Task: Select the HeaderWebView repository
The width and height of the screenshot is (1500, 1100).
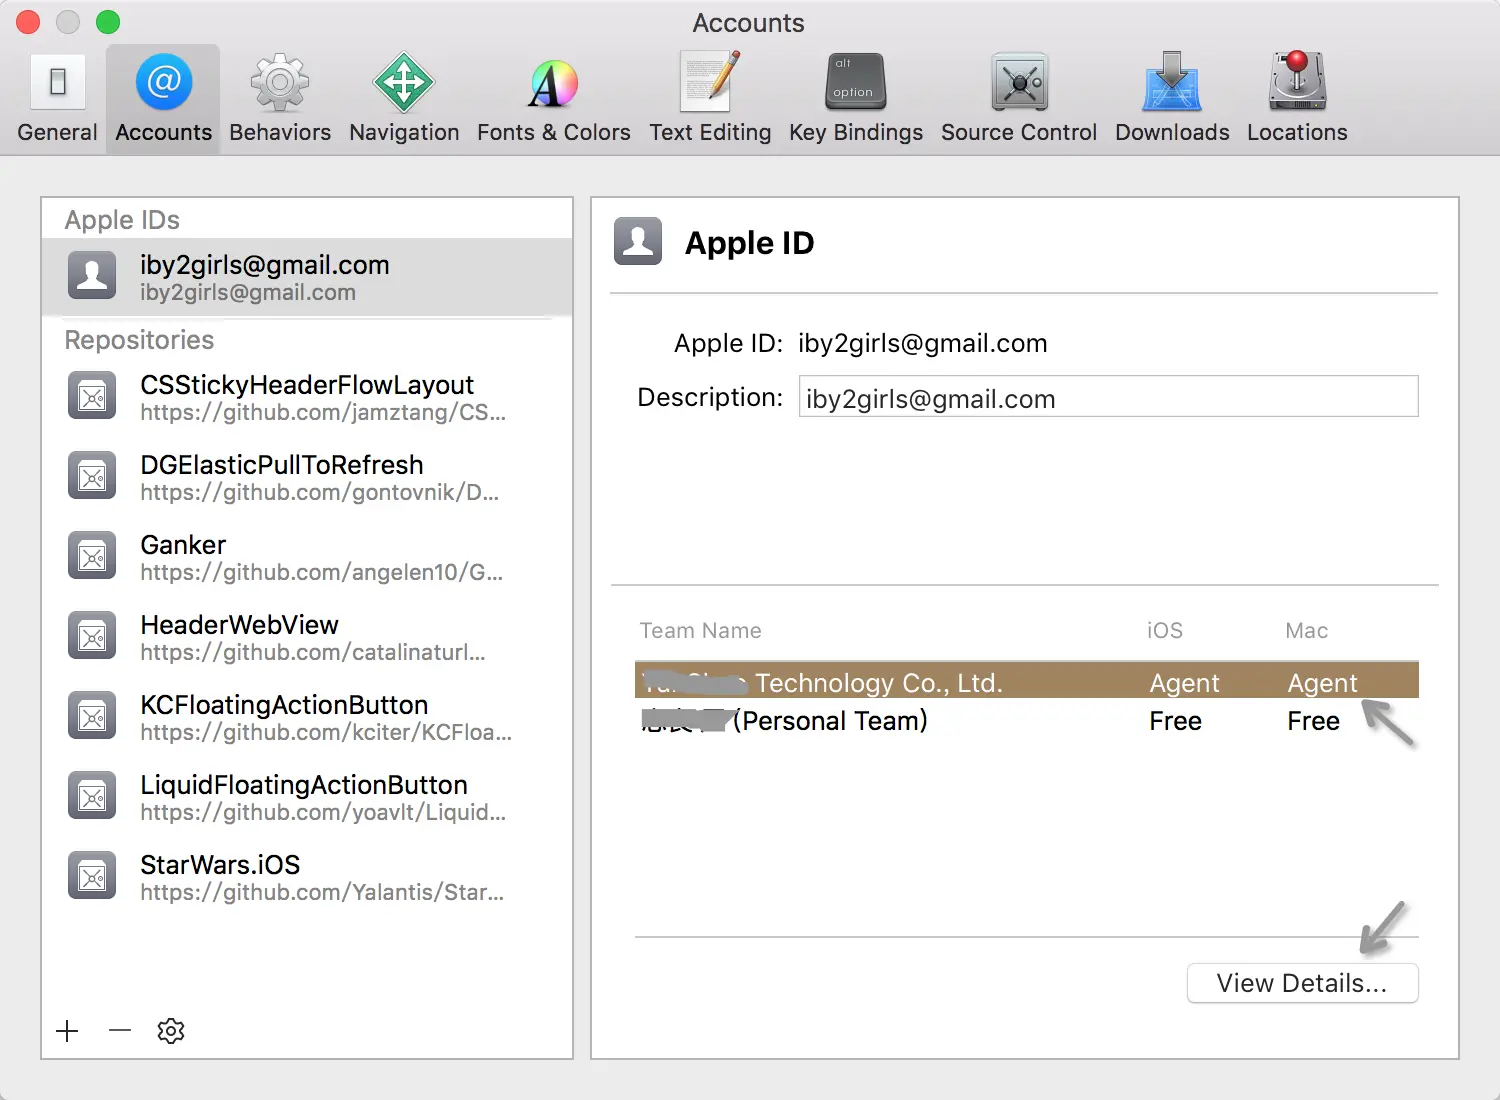Action: tap(307, 637)
